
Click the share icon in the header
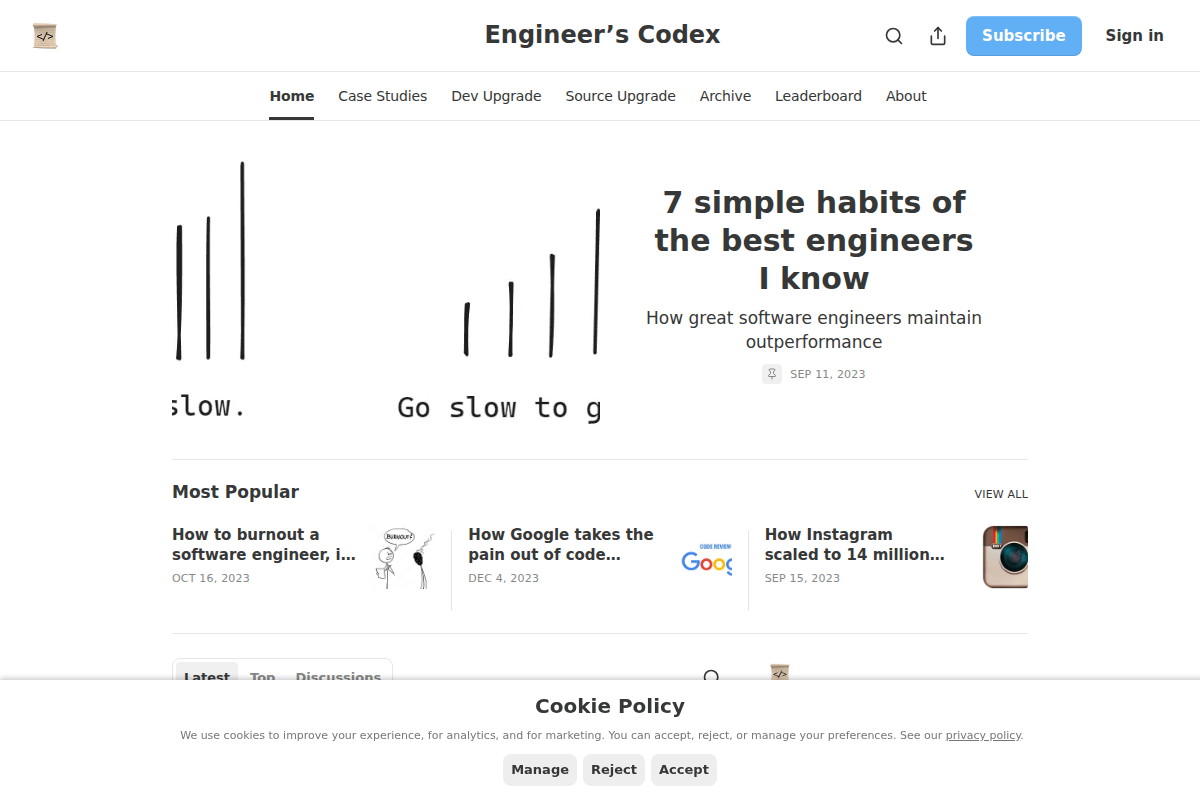[937, 35]
